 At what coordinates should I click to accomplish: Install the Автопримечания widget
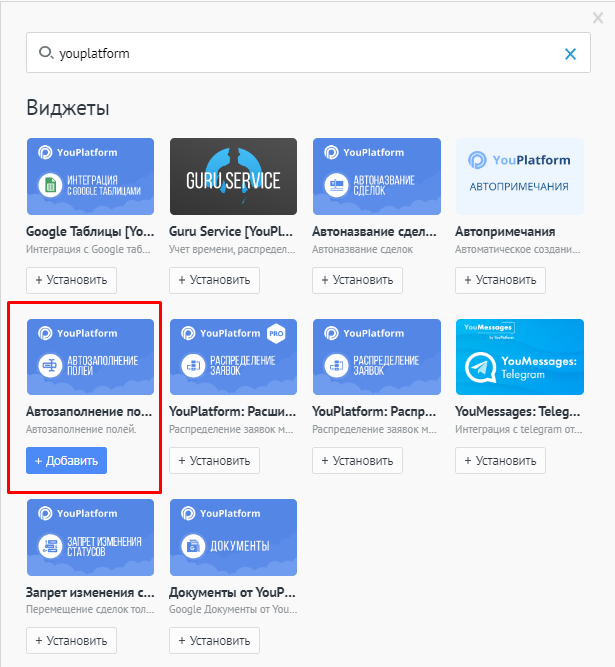(500, 280)
